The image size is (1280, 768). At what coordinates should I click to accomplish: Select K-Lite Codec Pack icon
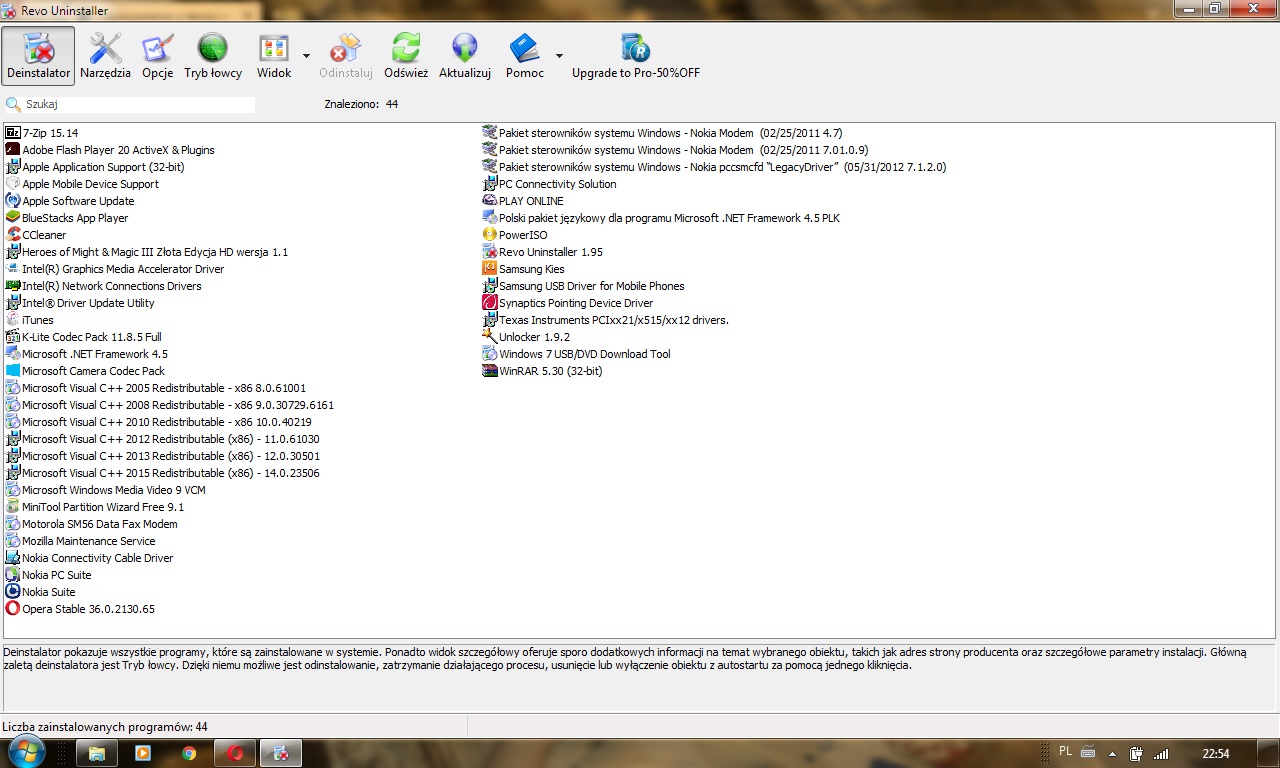(x=13, y=336)
